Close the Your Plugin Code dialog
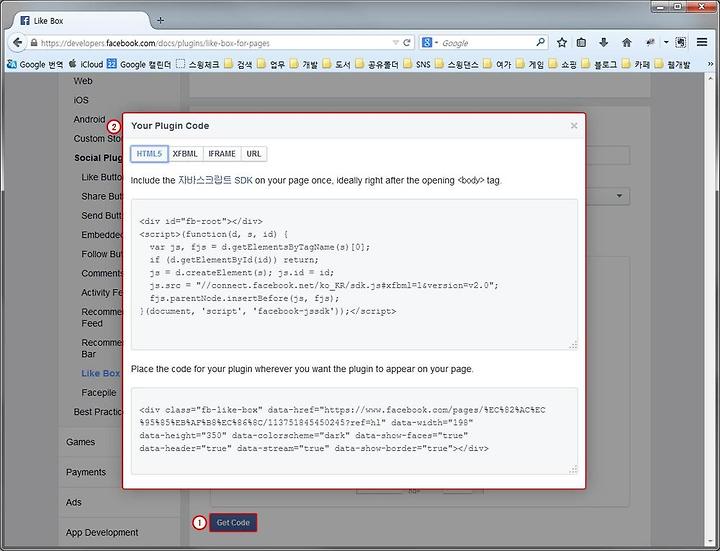This screenshot has height=551, width=720. pyautogui.click(x=574, y=125)
